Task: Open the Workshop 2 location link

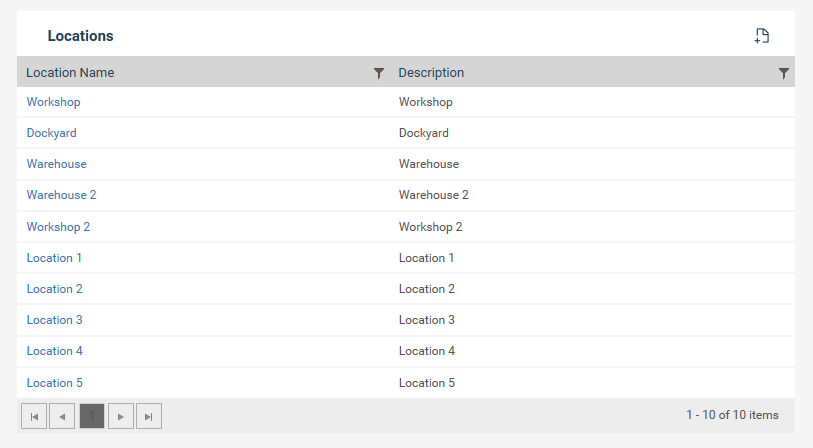Action: (58, 227)
